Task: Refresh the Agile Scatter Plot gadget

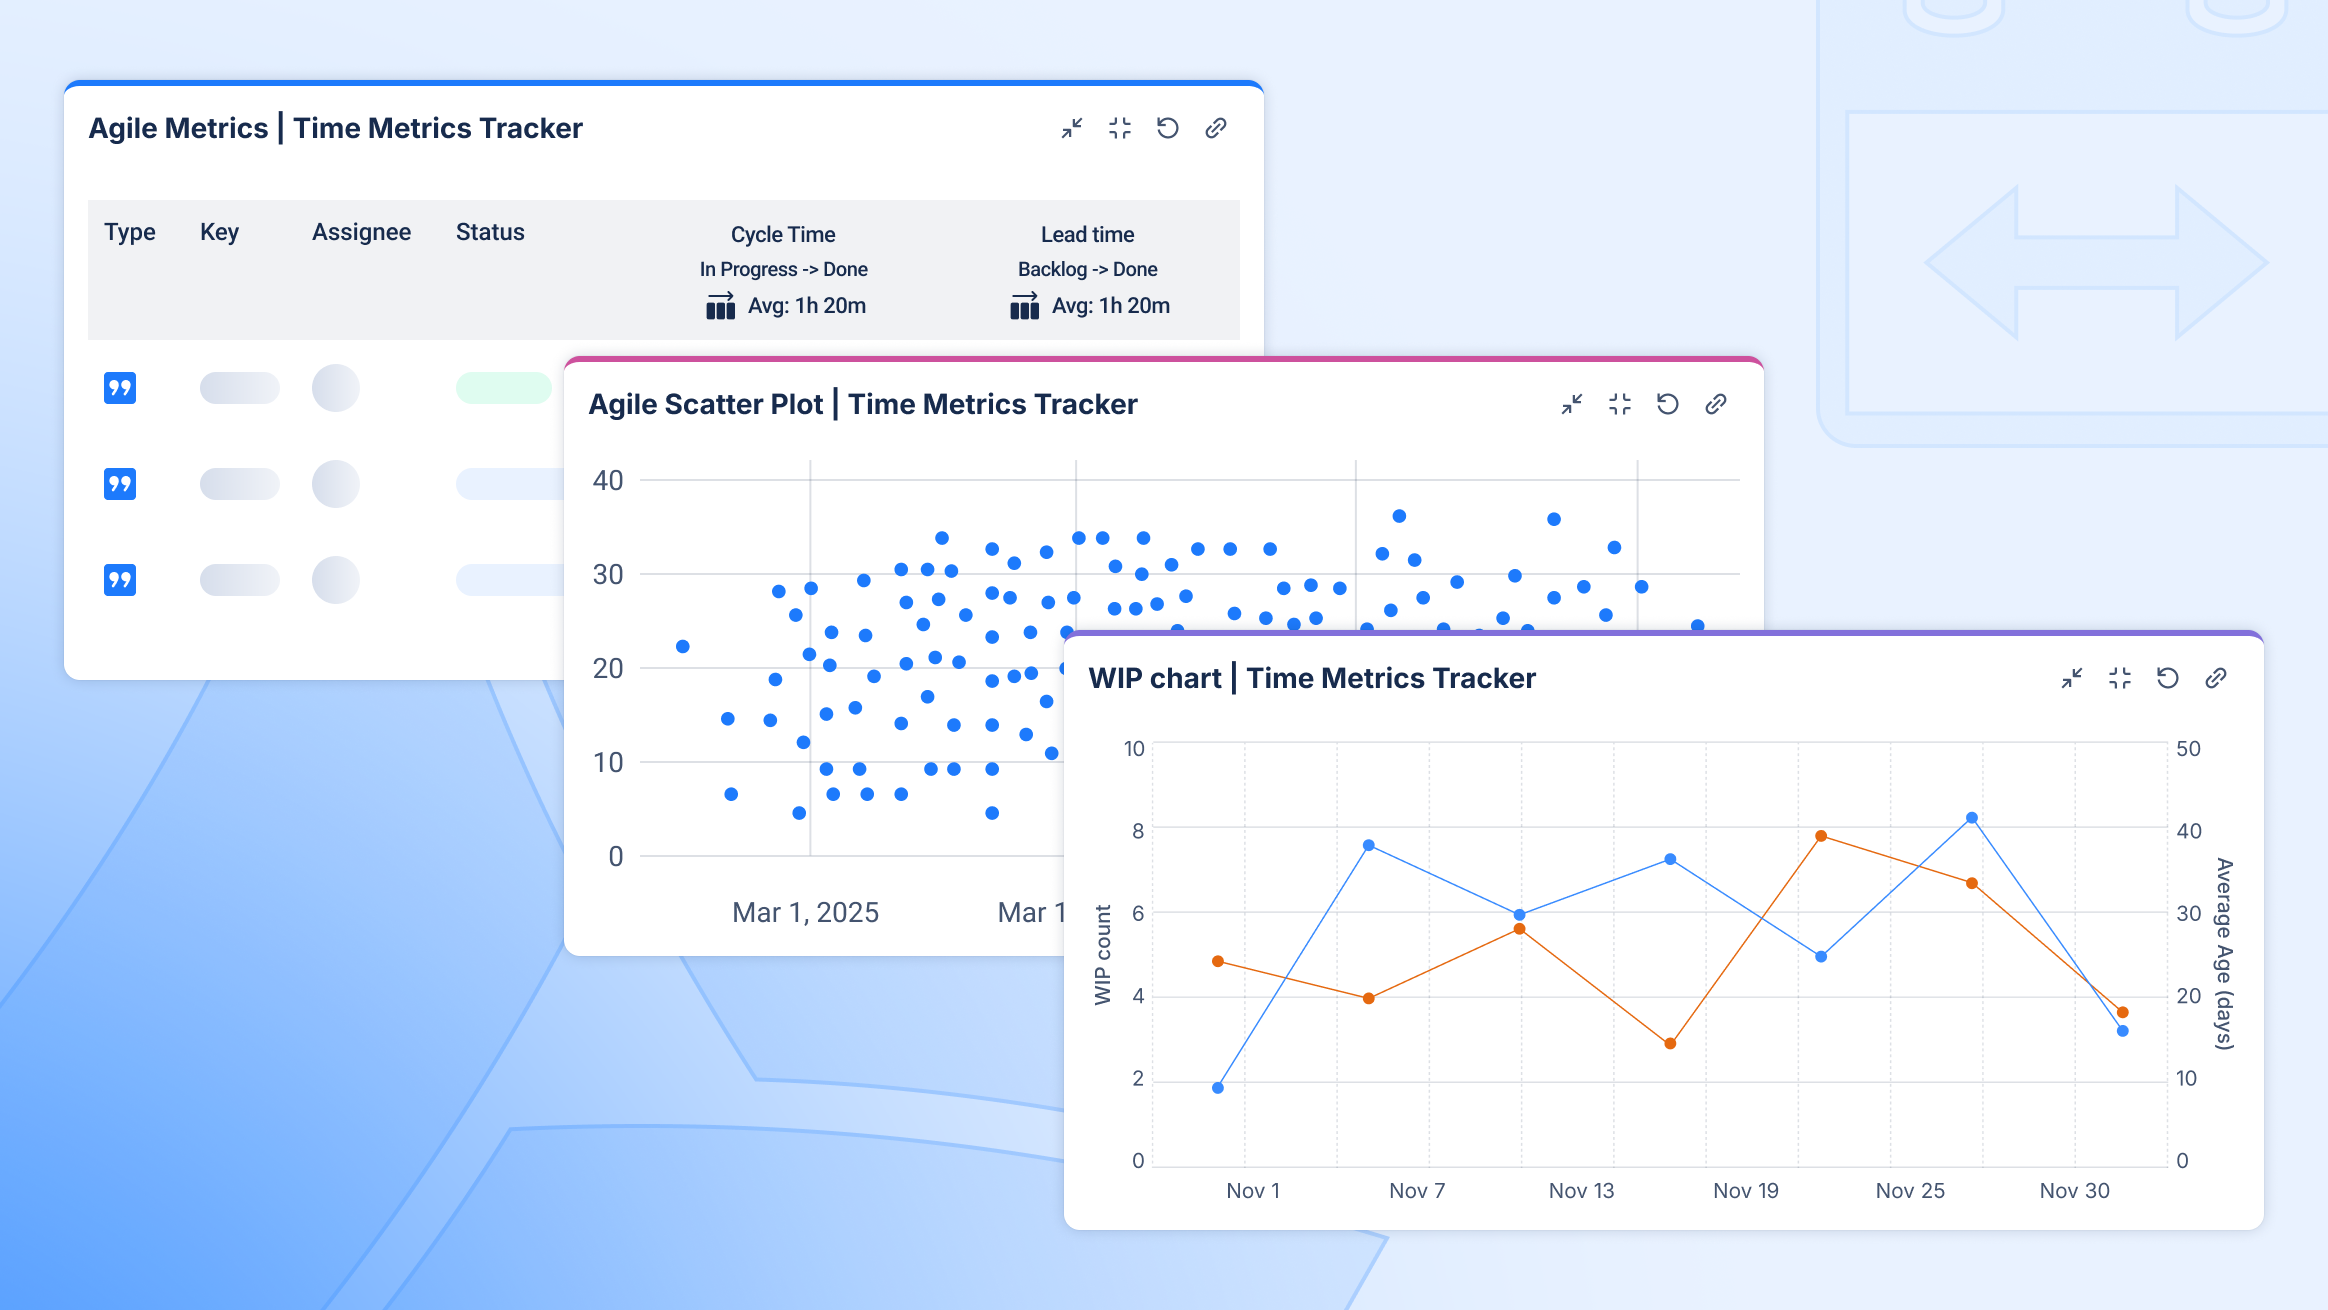Action: [x=1668, y=404]
